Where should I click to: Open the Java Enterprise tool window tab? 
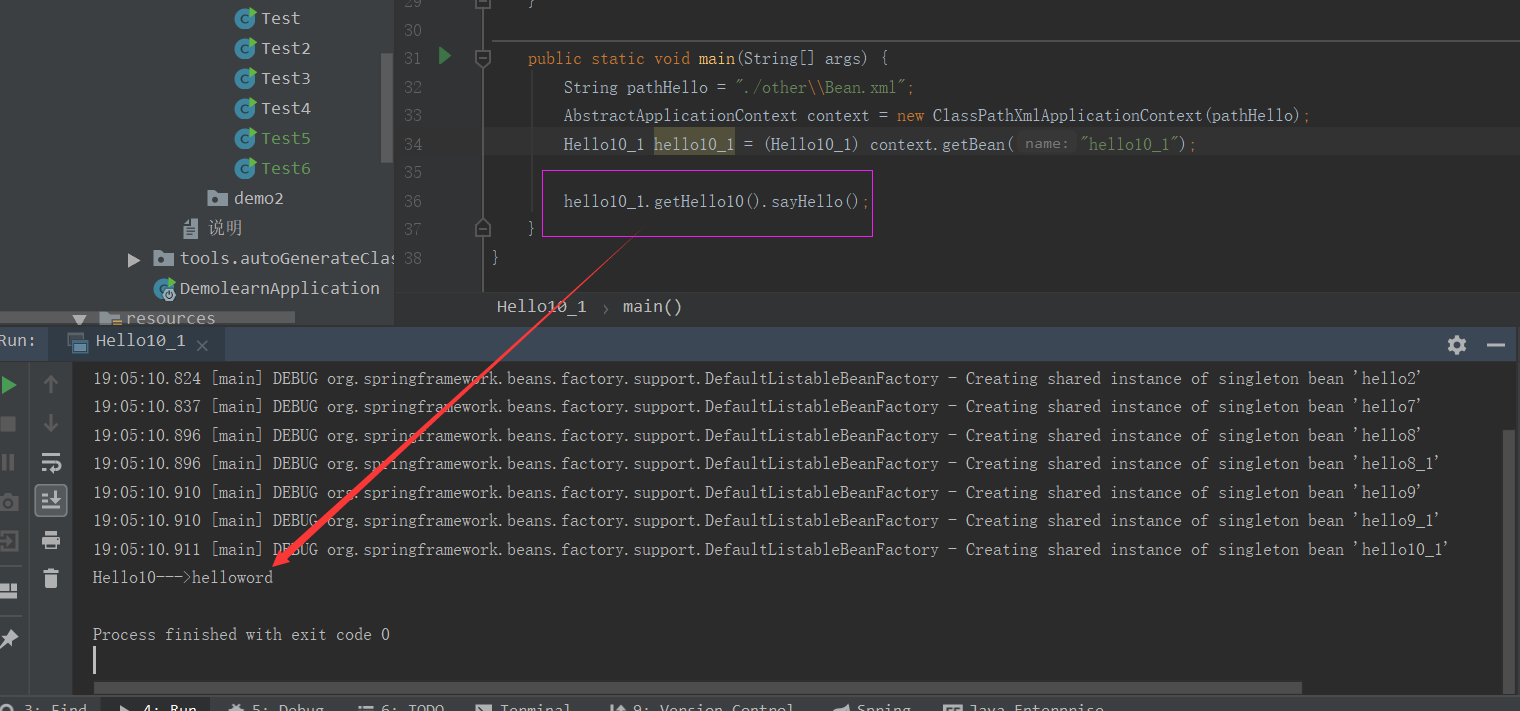click(x=1022, y=705)
